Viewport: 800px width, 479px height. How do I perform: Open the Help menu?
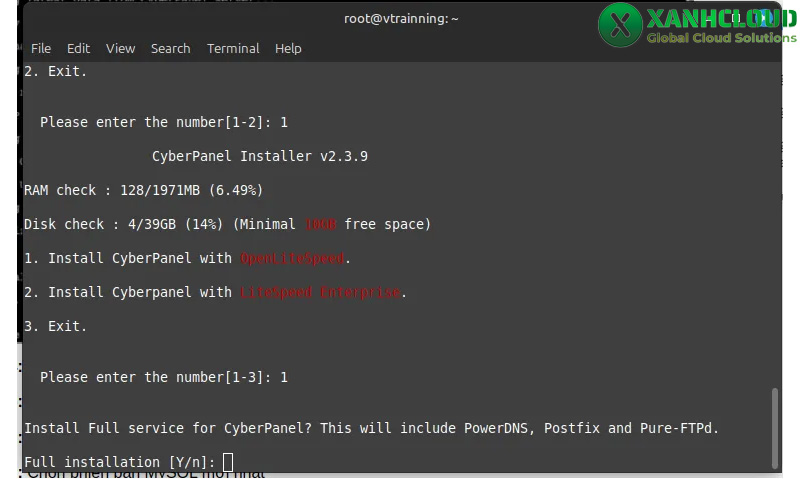[288, 48]
